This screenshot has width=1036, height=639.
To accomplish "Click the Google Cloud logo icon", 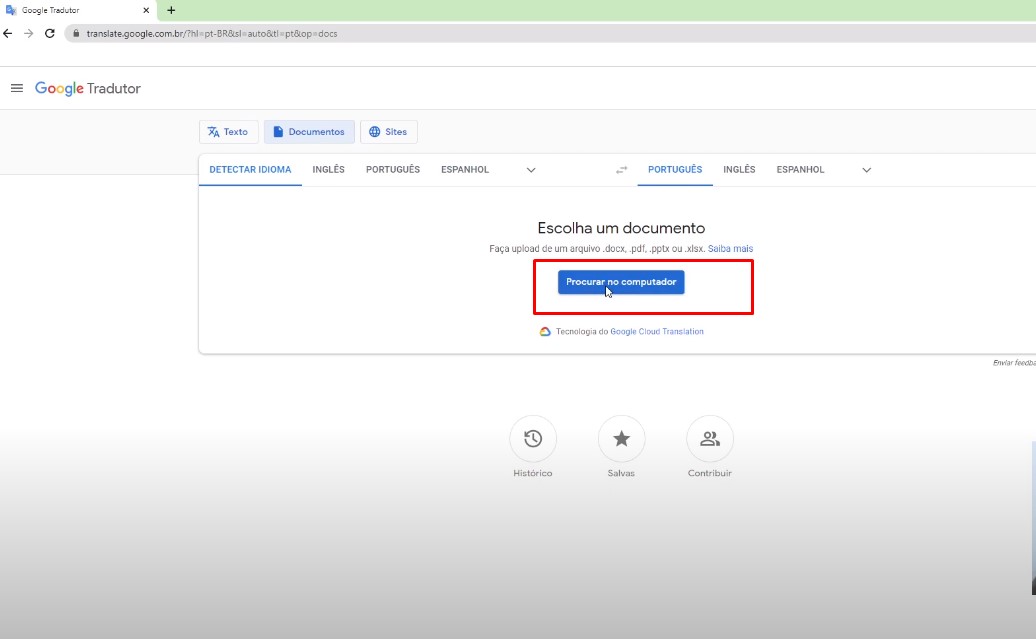I will coord(545,332).
